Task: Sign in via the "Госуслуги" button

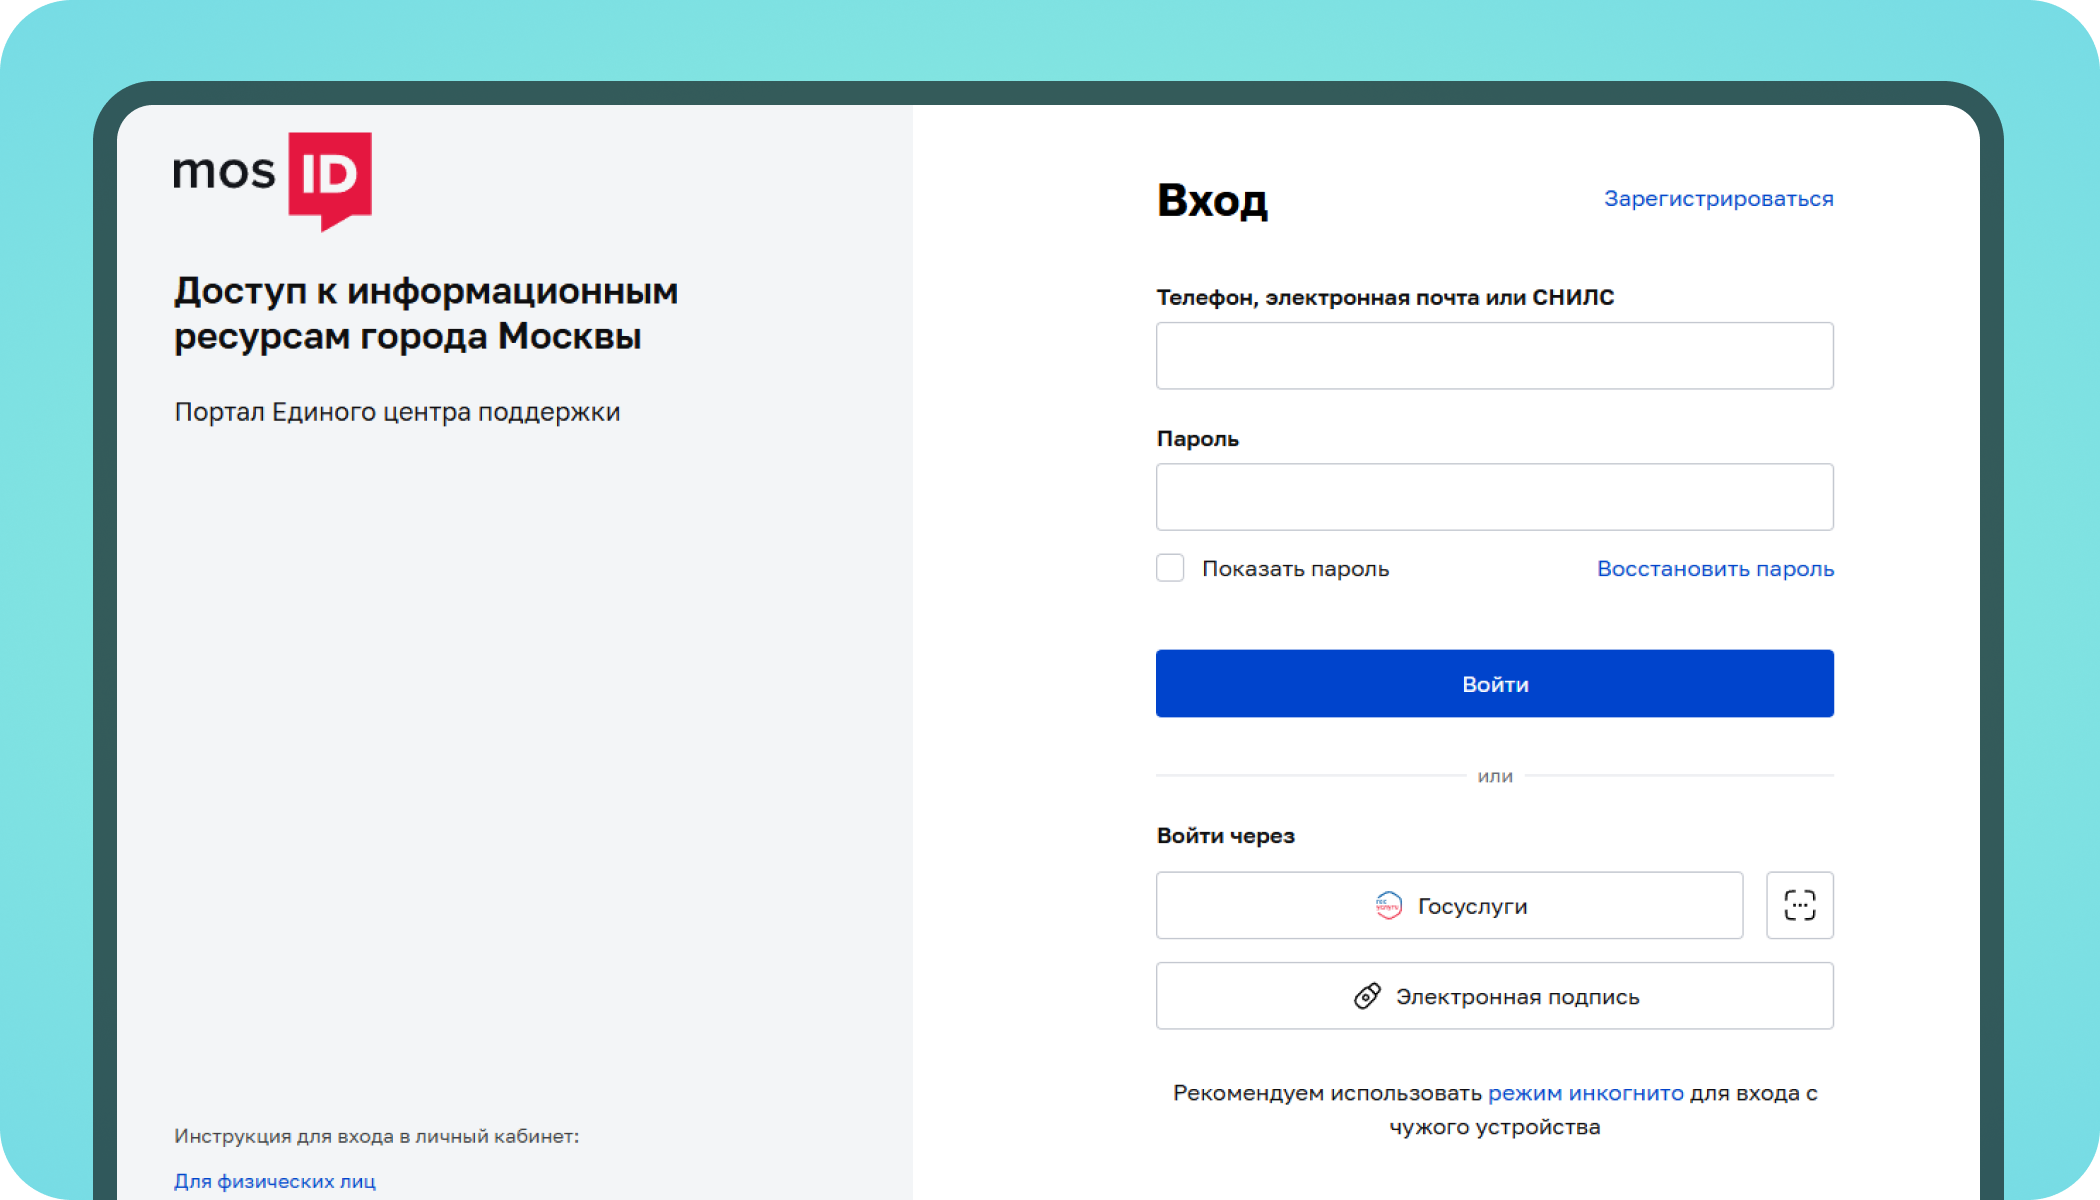Action: pyautogui.click(x=1449, y=906)
